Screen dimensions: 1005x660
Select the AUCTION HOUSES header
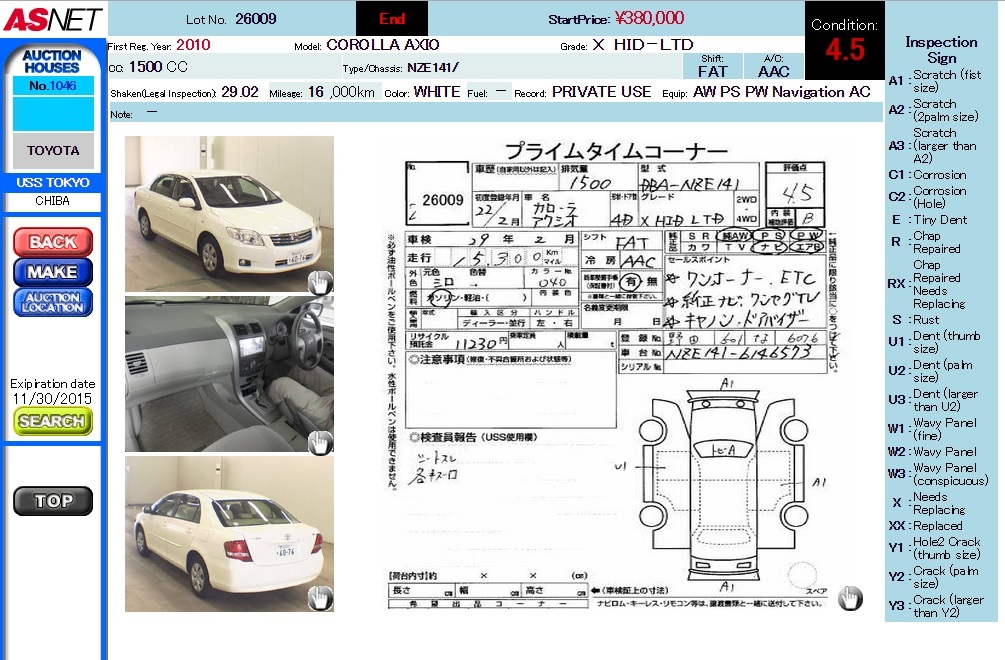51,61
